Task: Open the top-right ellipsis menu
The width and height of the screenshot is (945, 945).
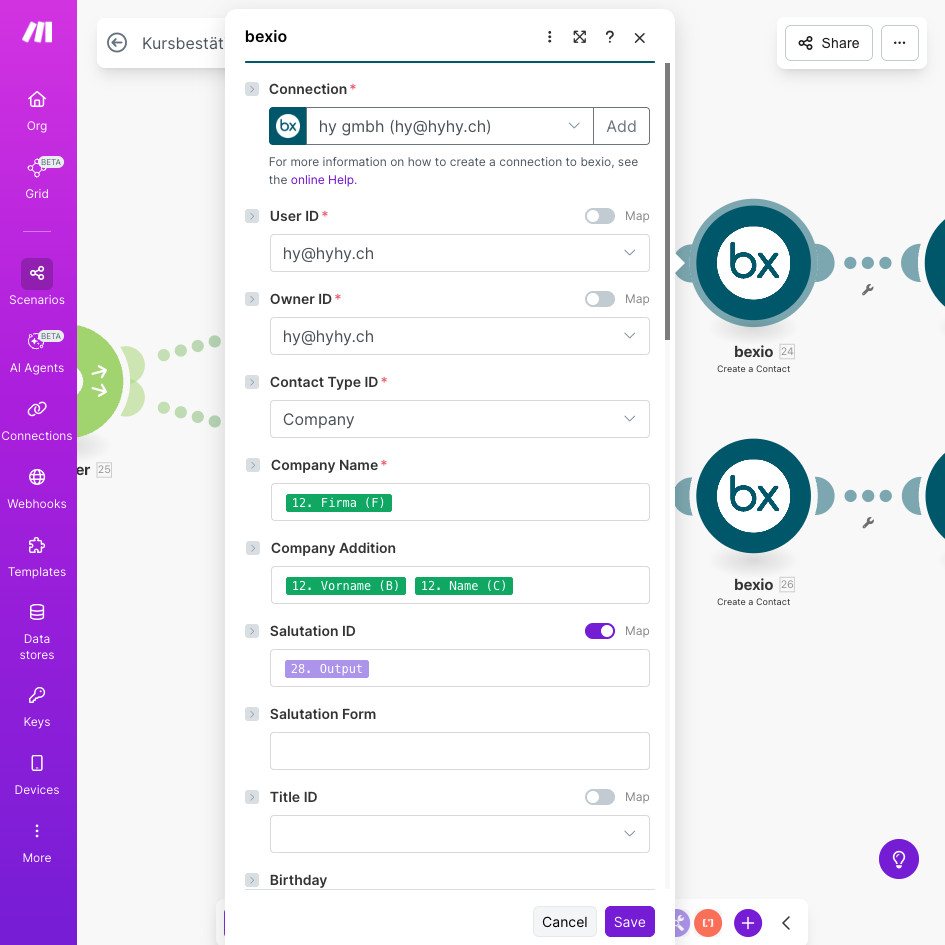Action: [899, 43]
